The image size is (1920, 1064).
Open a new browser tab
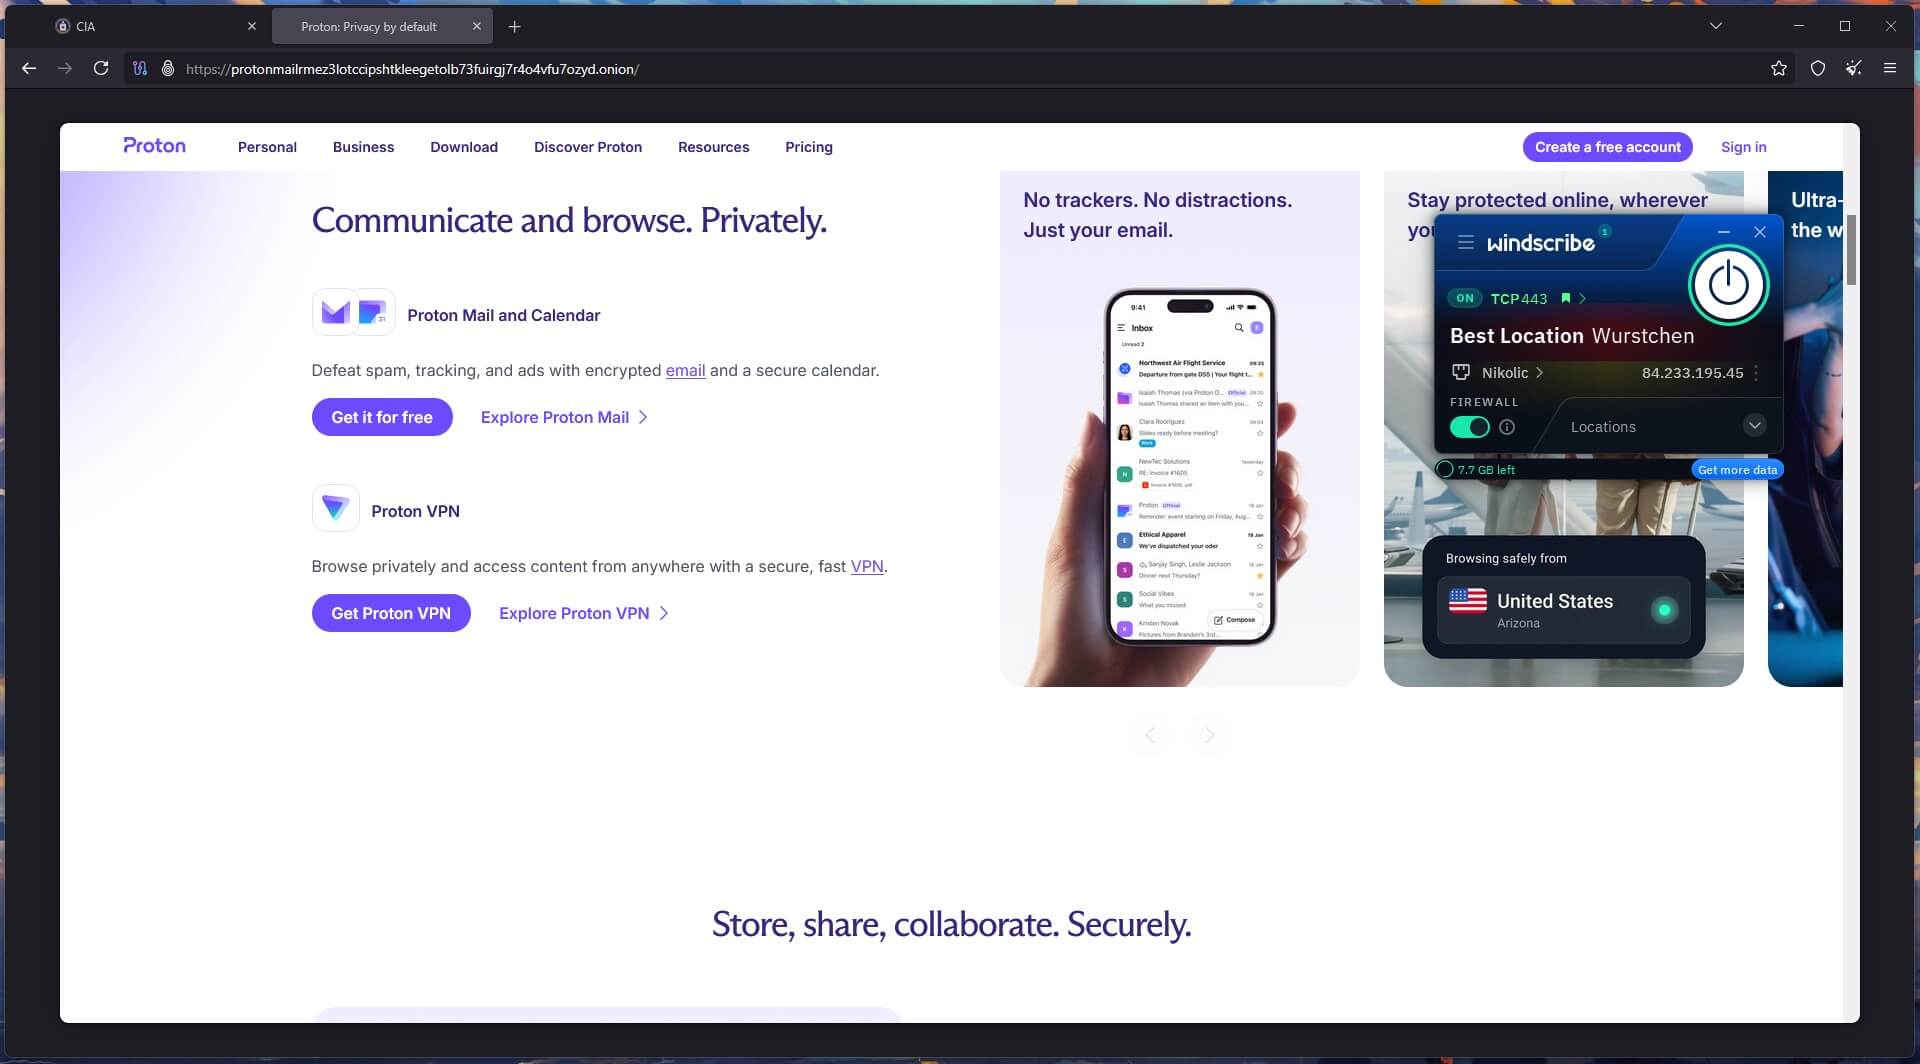pyautogui.click(x=514, y=27)
